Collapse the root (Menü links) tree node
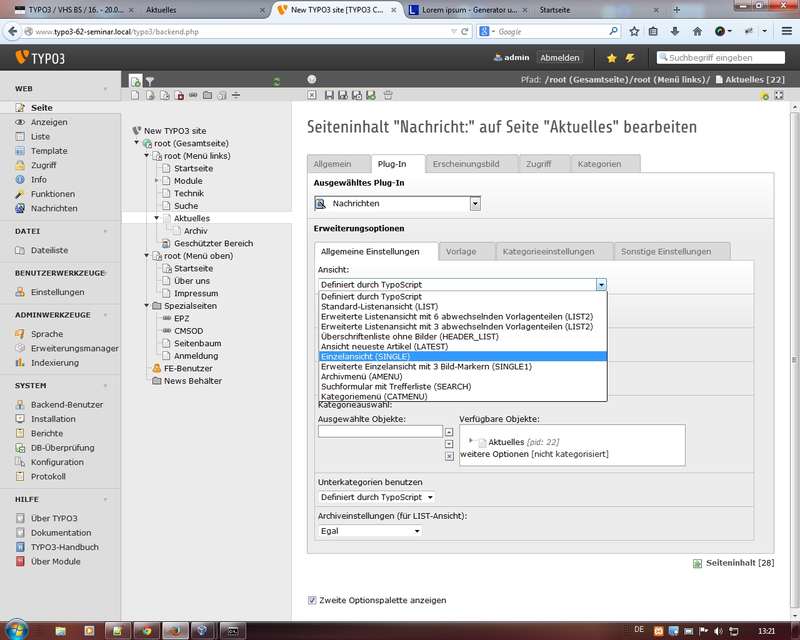 tap(146, 155)
